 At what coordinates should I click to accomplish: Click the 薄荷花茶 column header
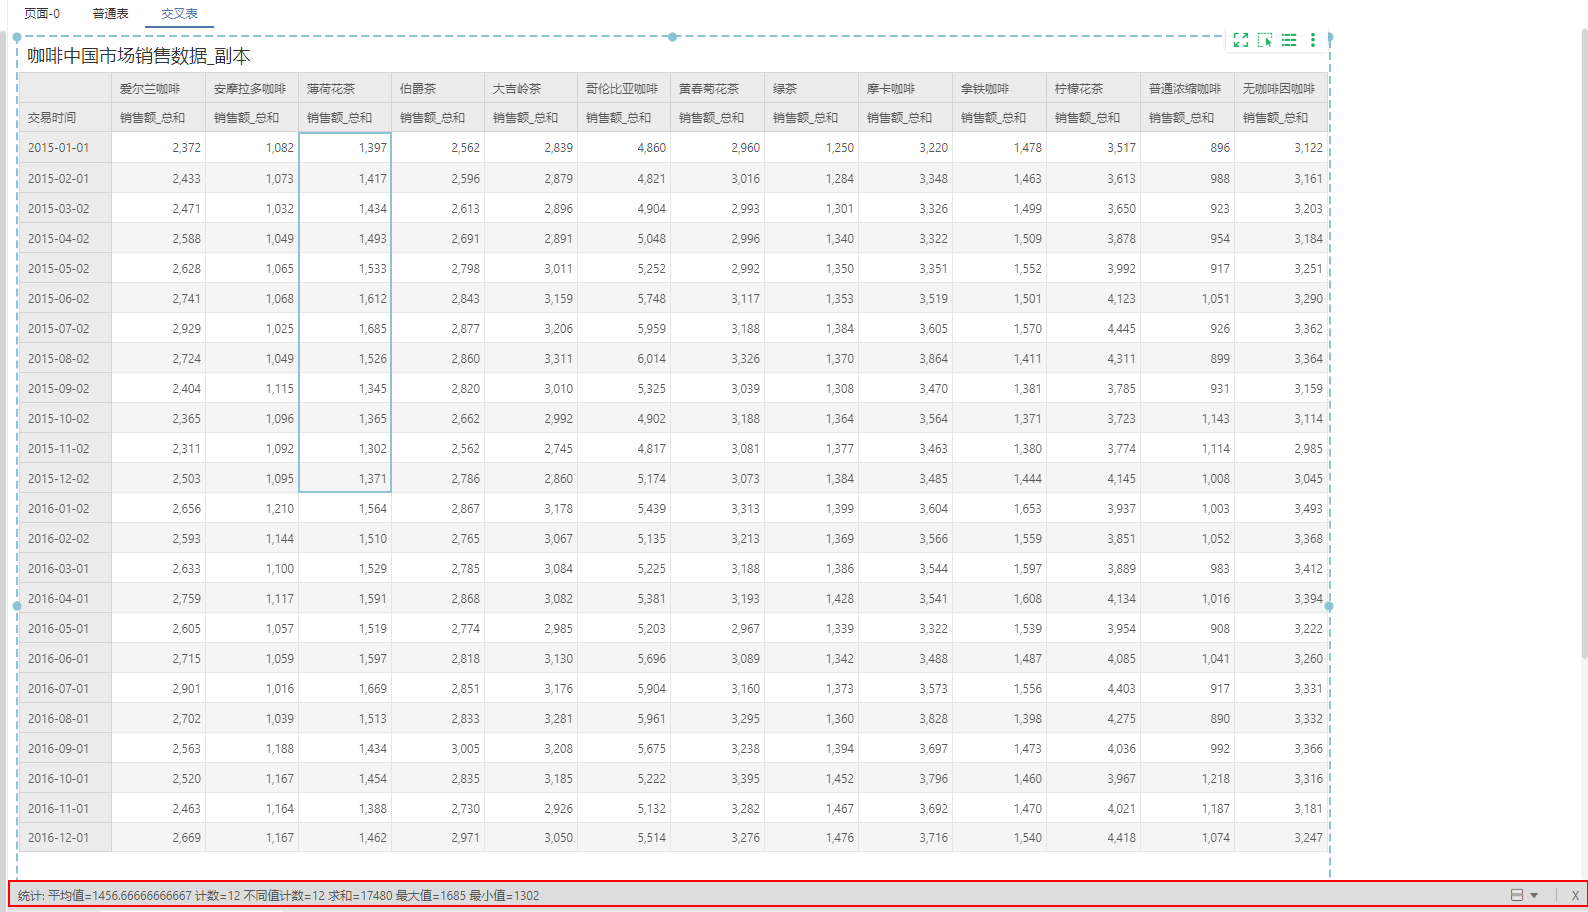331,89
